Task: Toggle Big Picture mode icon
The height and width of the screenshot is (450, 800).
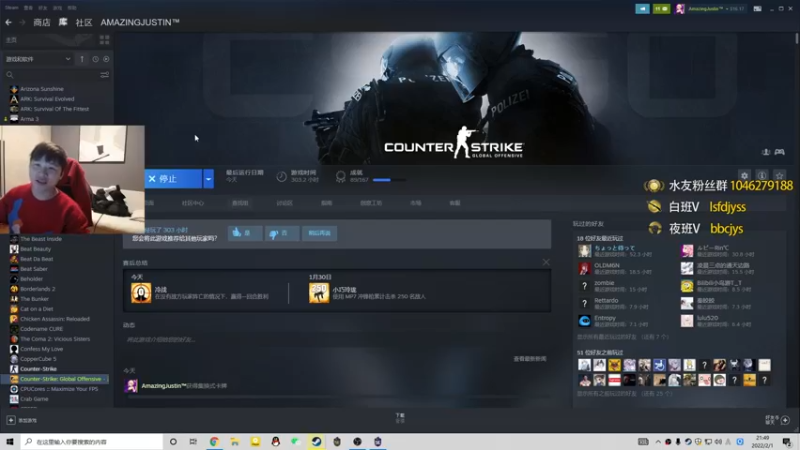Action: [758, 9]
